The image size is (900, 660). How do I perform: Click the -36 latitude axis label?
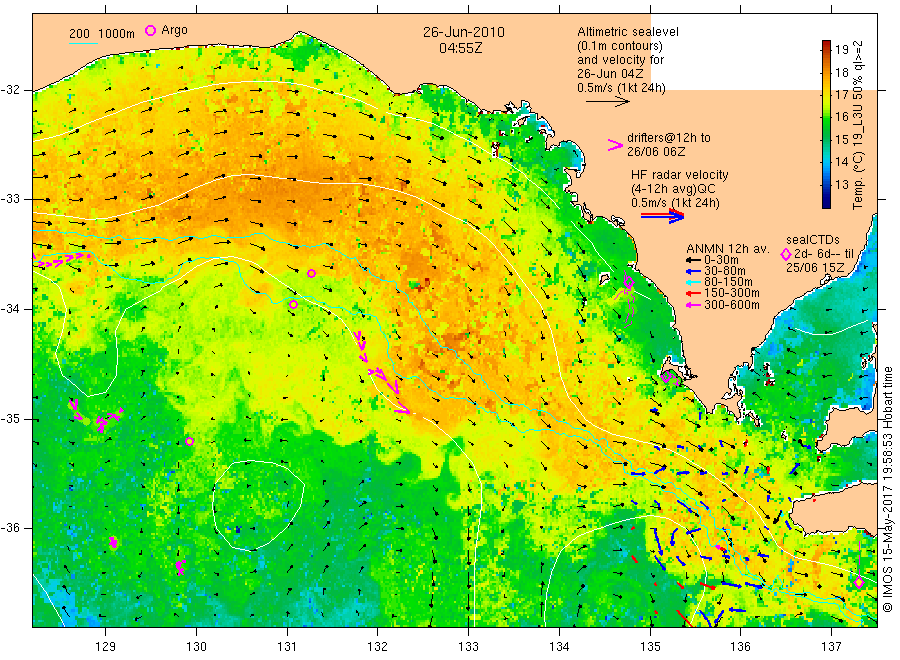11,528
